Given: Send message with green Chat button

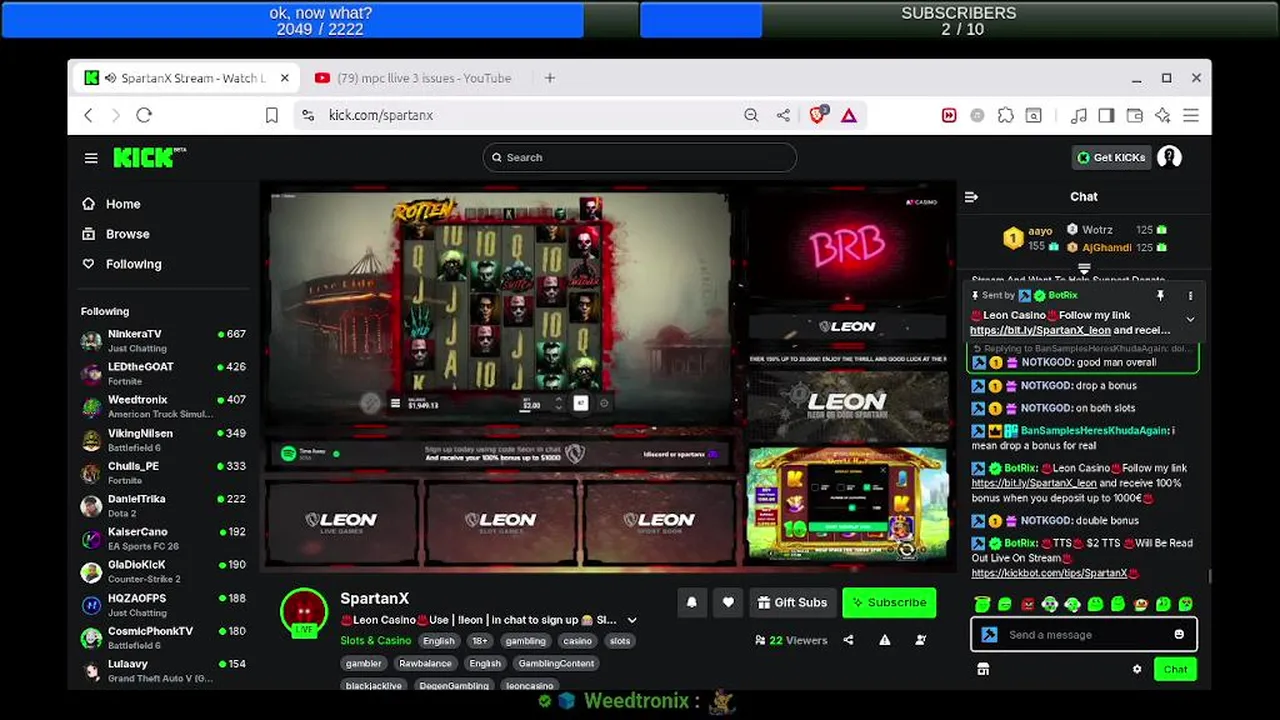Looking at the screenshot, I should 1175,669.
